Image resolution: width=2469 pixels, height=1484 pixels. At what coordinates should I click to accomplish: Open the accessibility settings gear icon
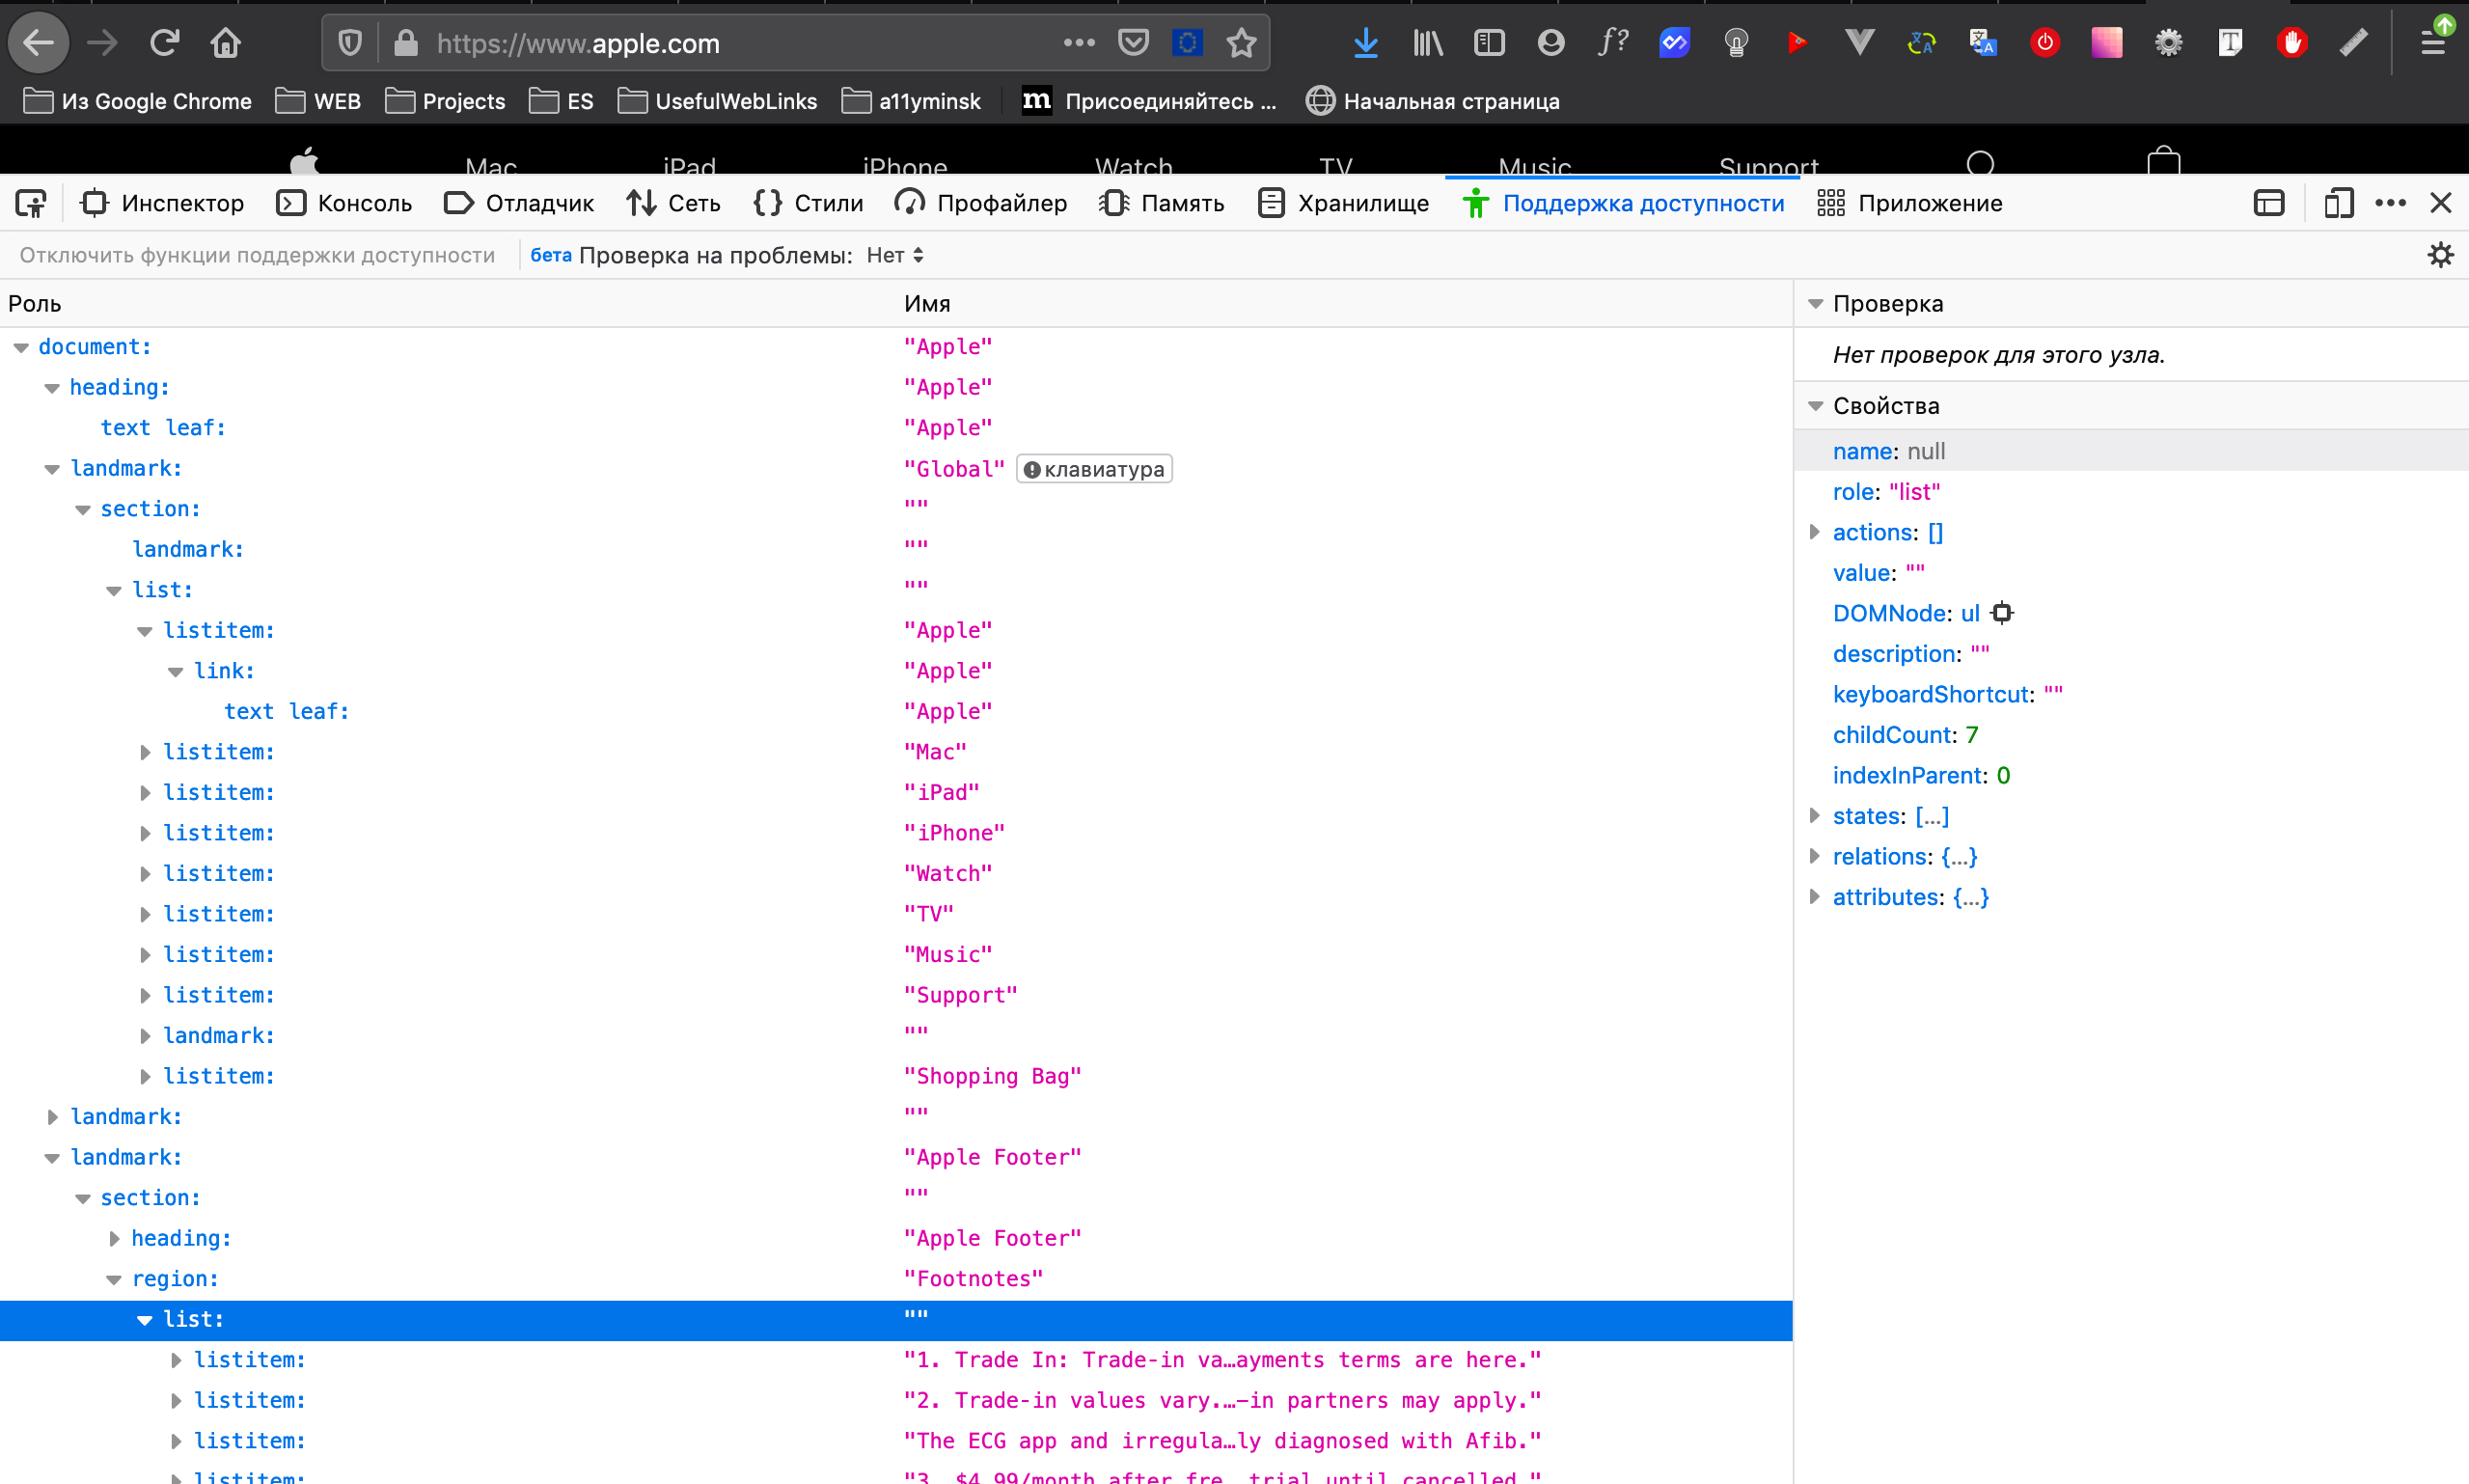2440,255
